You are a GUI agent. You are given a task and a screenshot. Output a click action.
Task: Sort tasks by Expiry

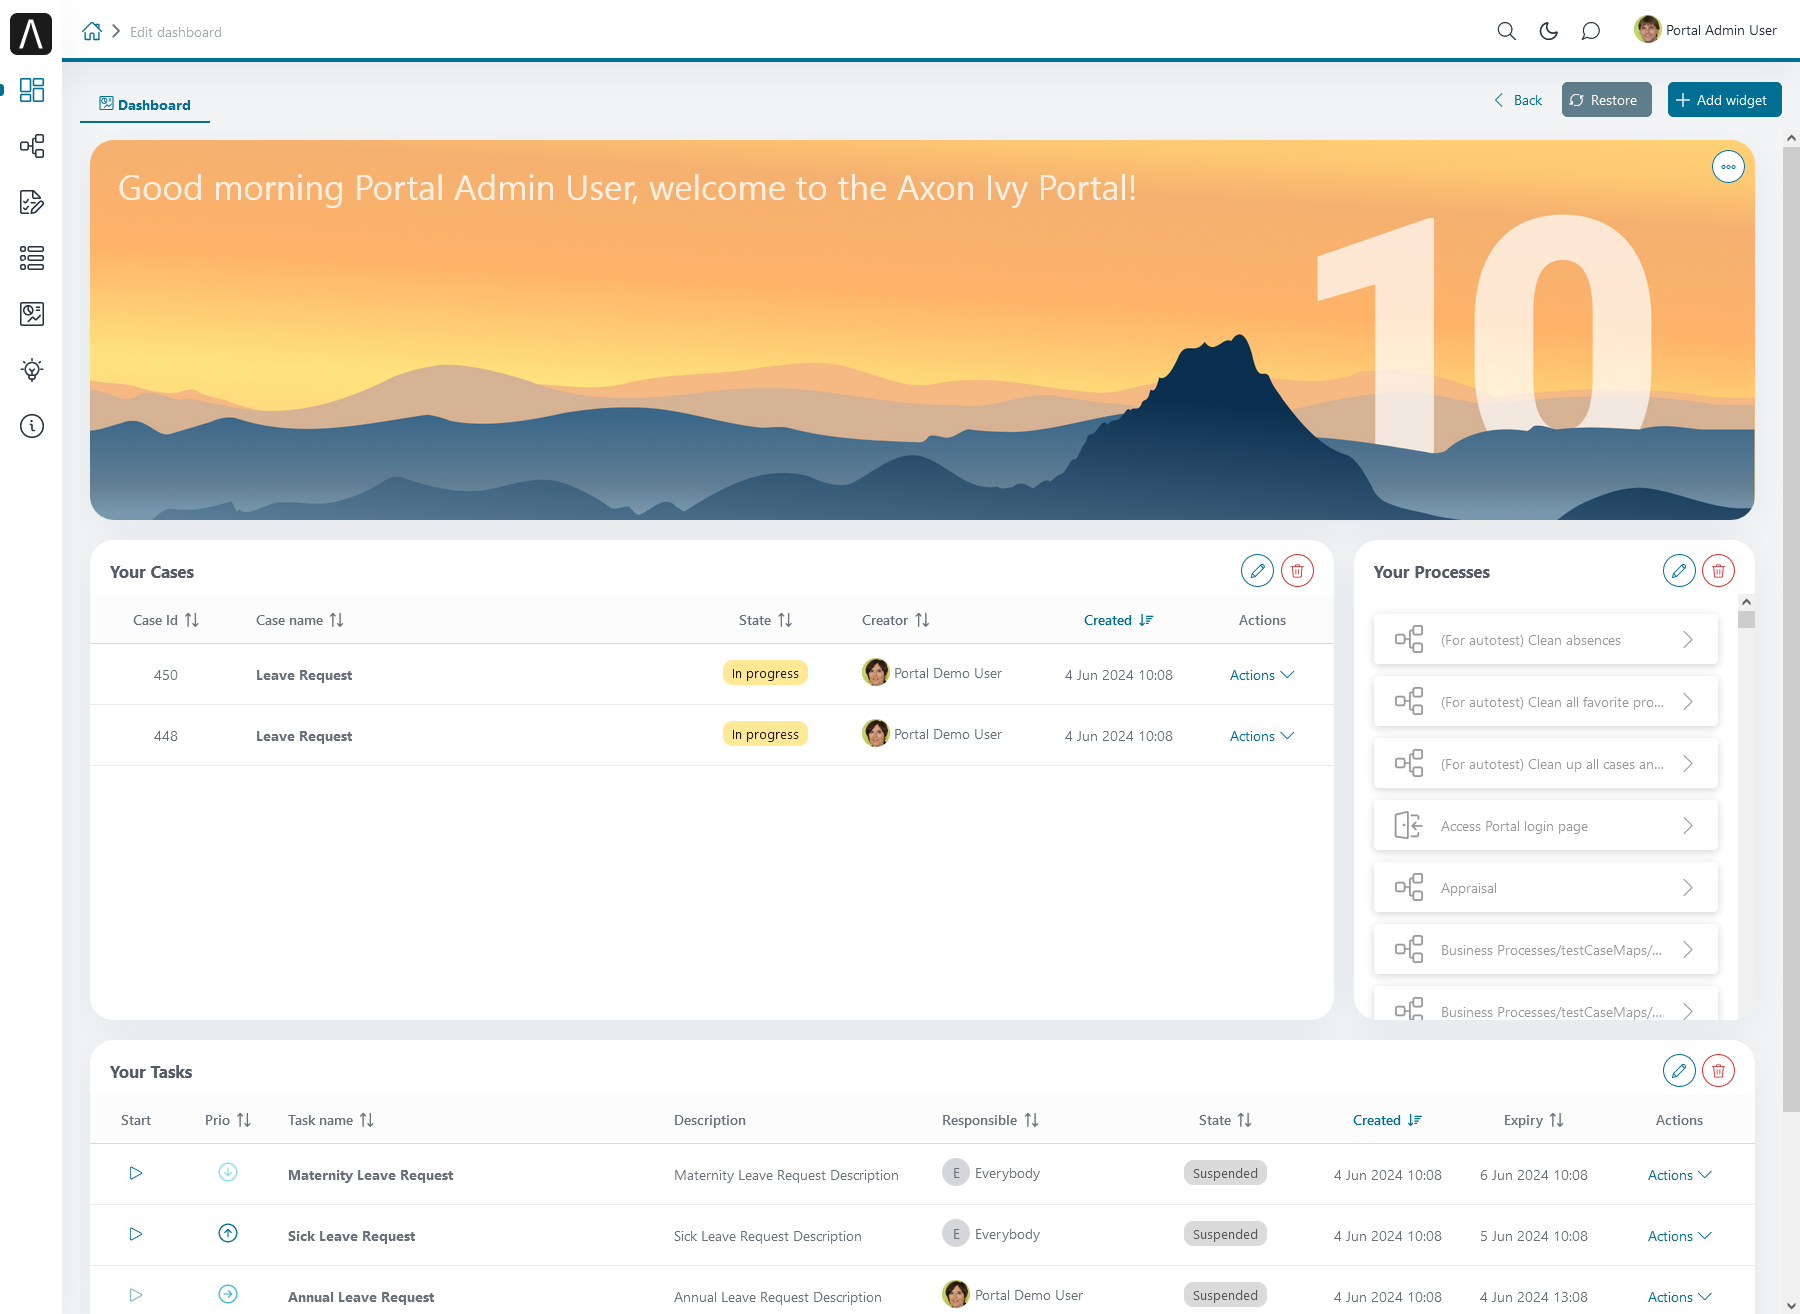coord(1556,1120)
